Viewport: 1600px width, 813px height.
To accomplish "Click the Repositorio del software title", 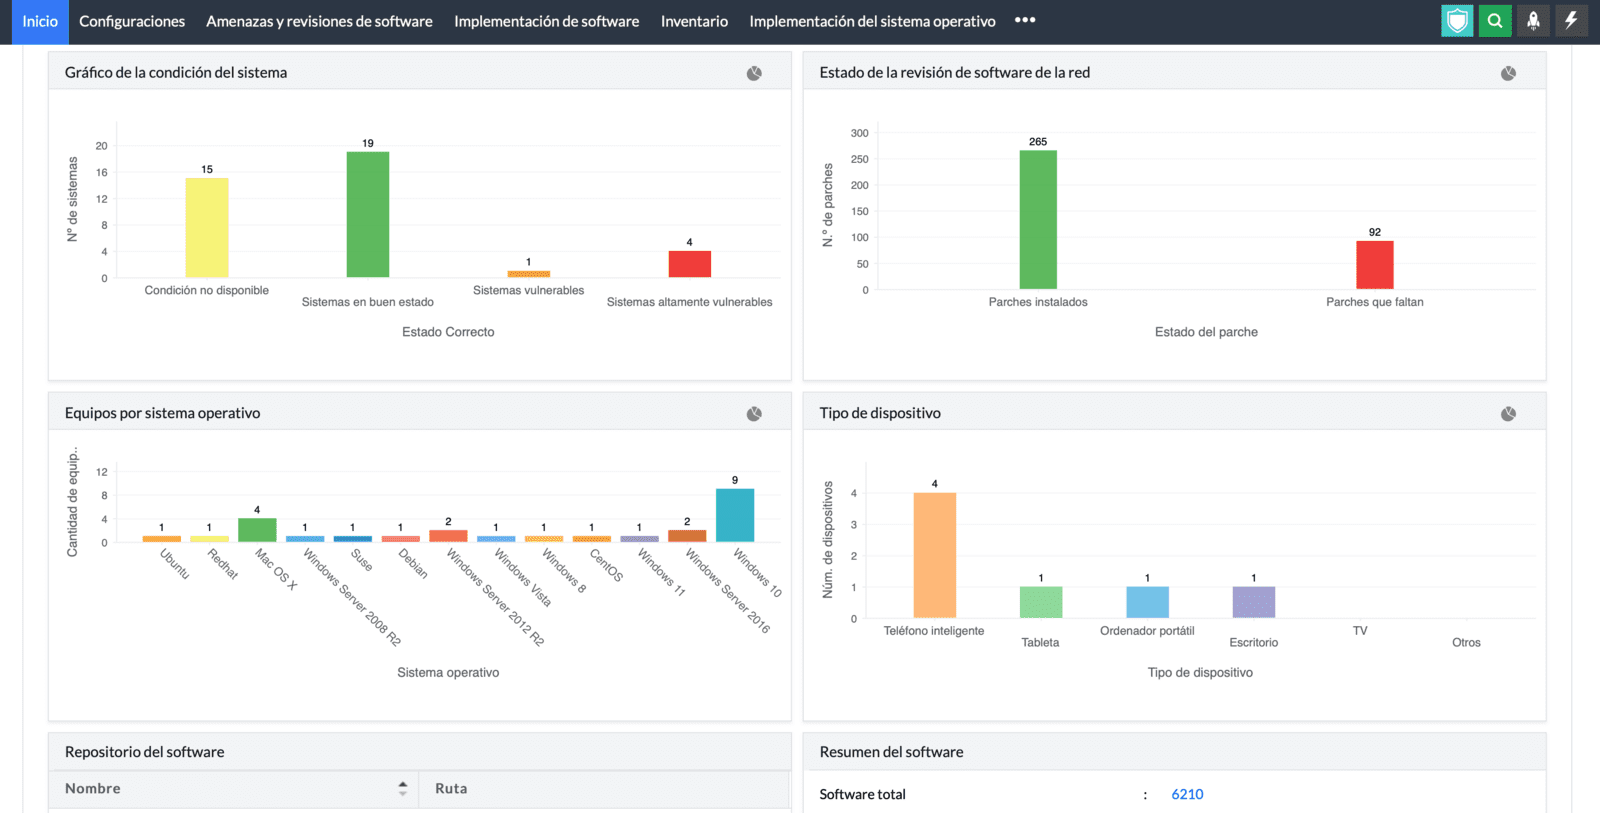I will 145,752.
